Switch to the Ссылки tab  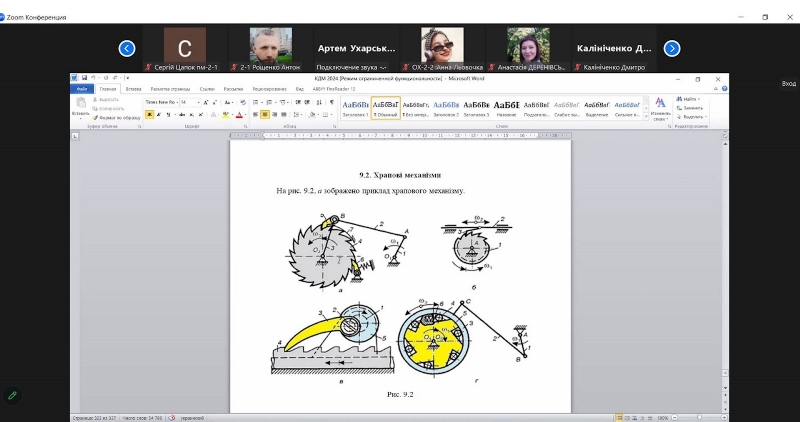click(208, 89)
